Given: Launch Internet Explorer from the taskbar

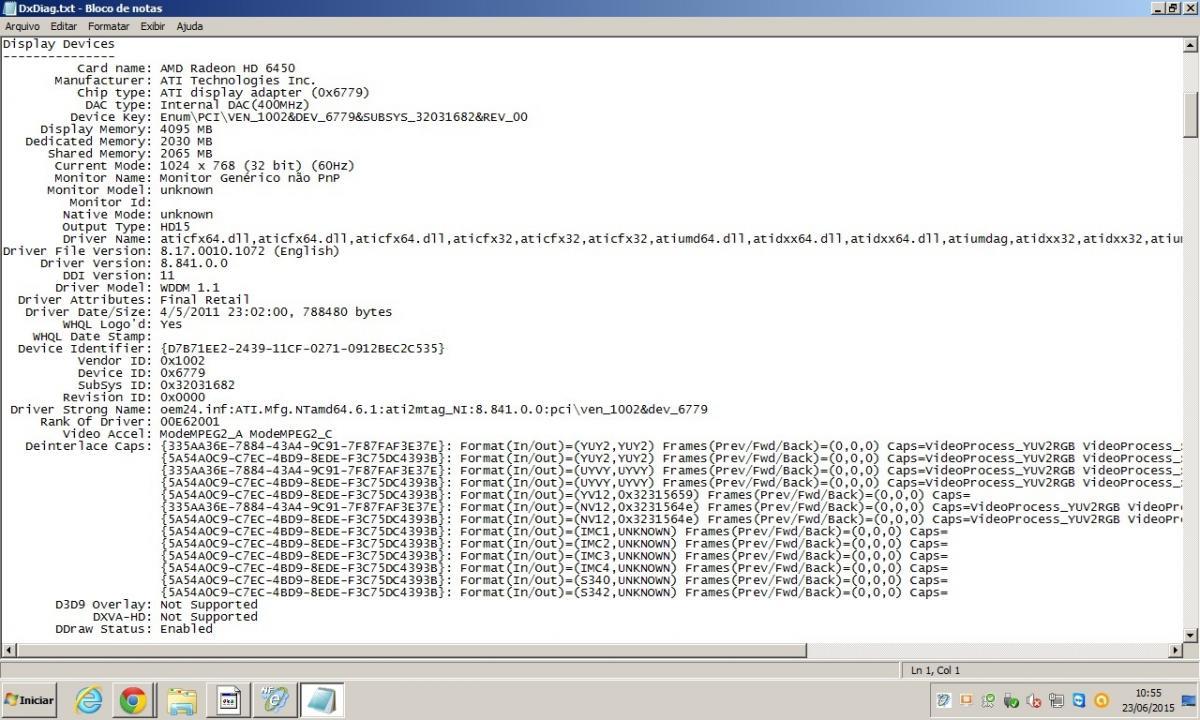Looking at the screenshot, I should [89, 700].
